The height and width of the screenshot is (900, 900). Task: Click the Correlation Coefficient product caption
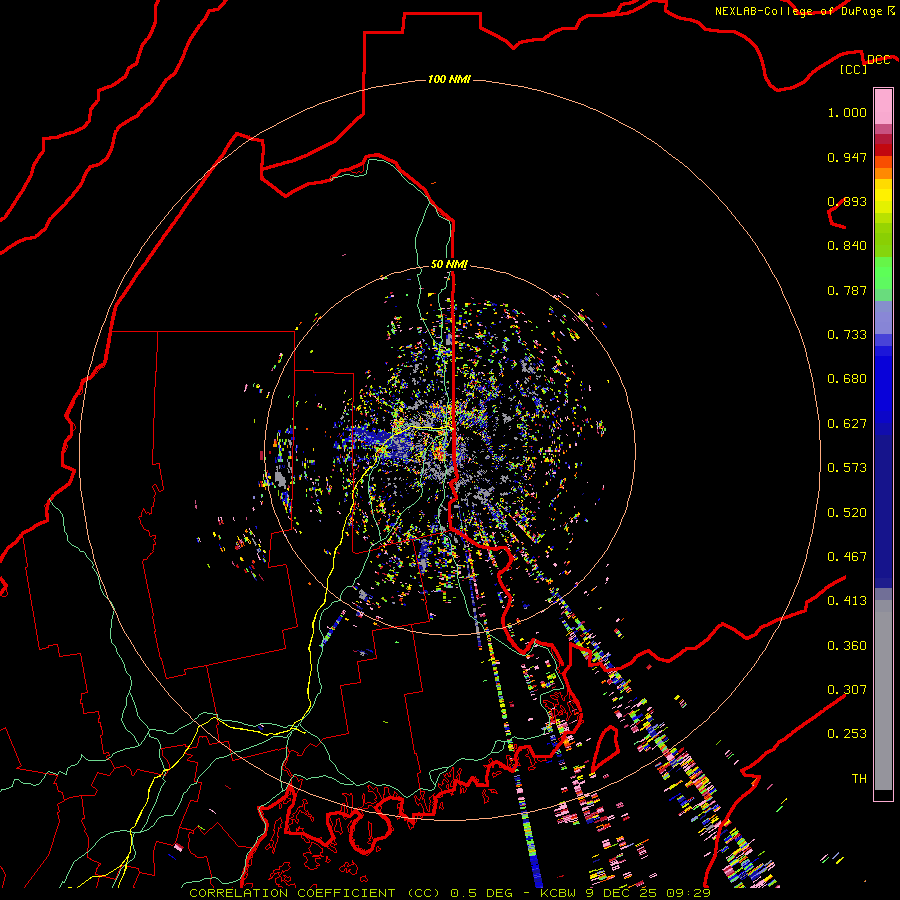tap(450, 893)
